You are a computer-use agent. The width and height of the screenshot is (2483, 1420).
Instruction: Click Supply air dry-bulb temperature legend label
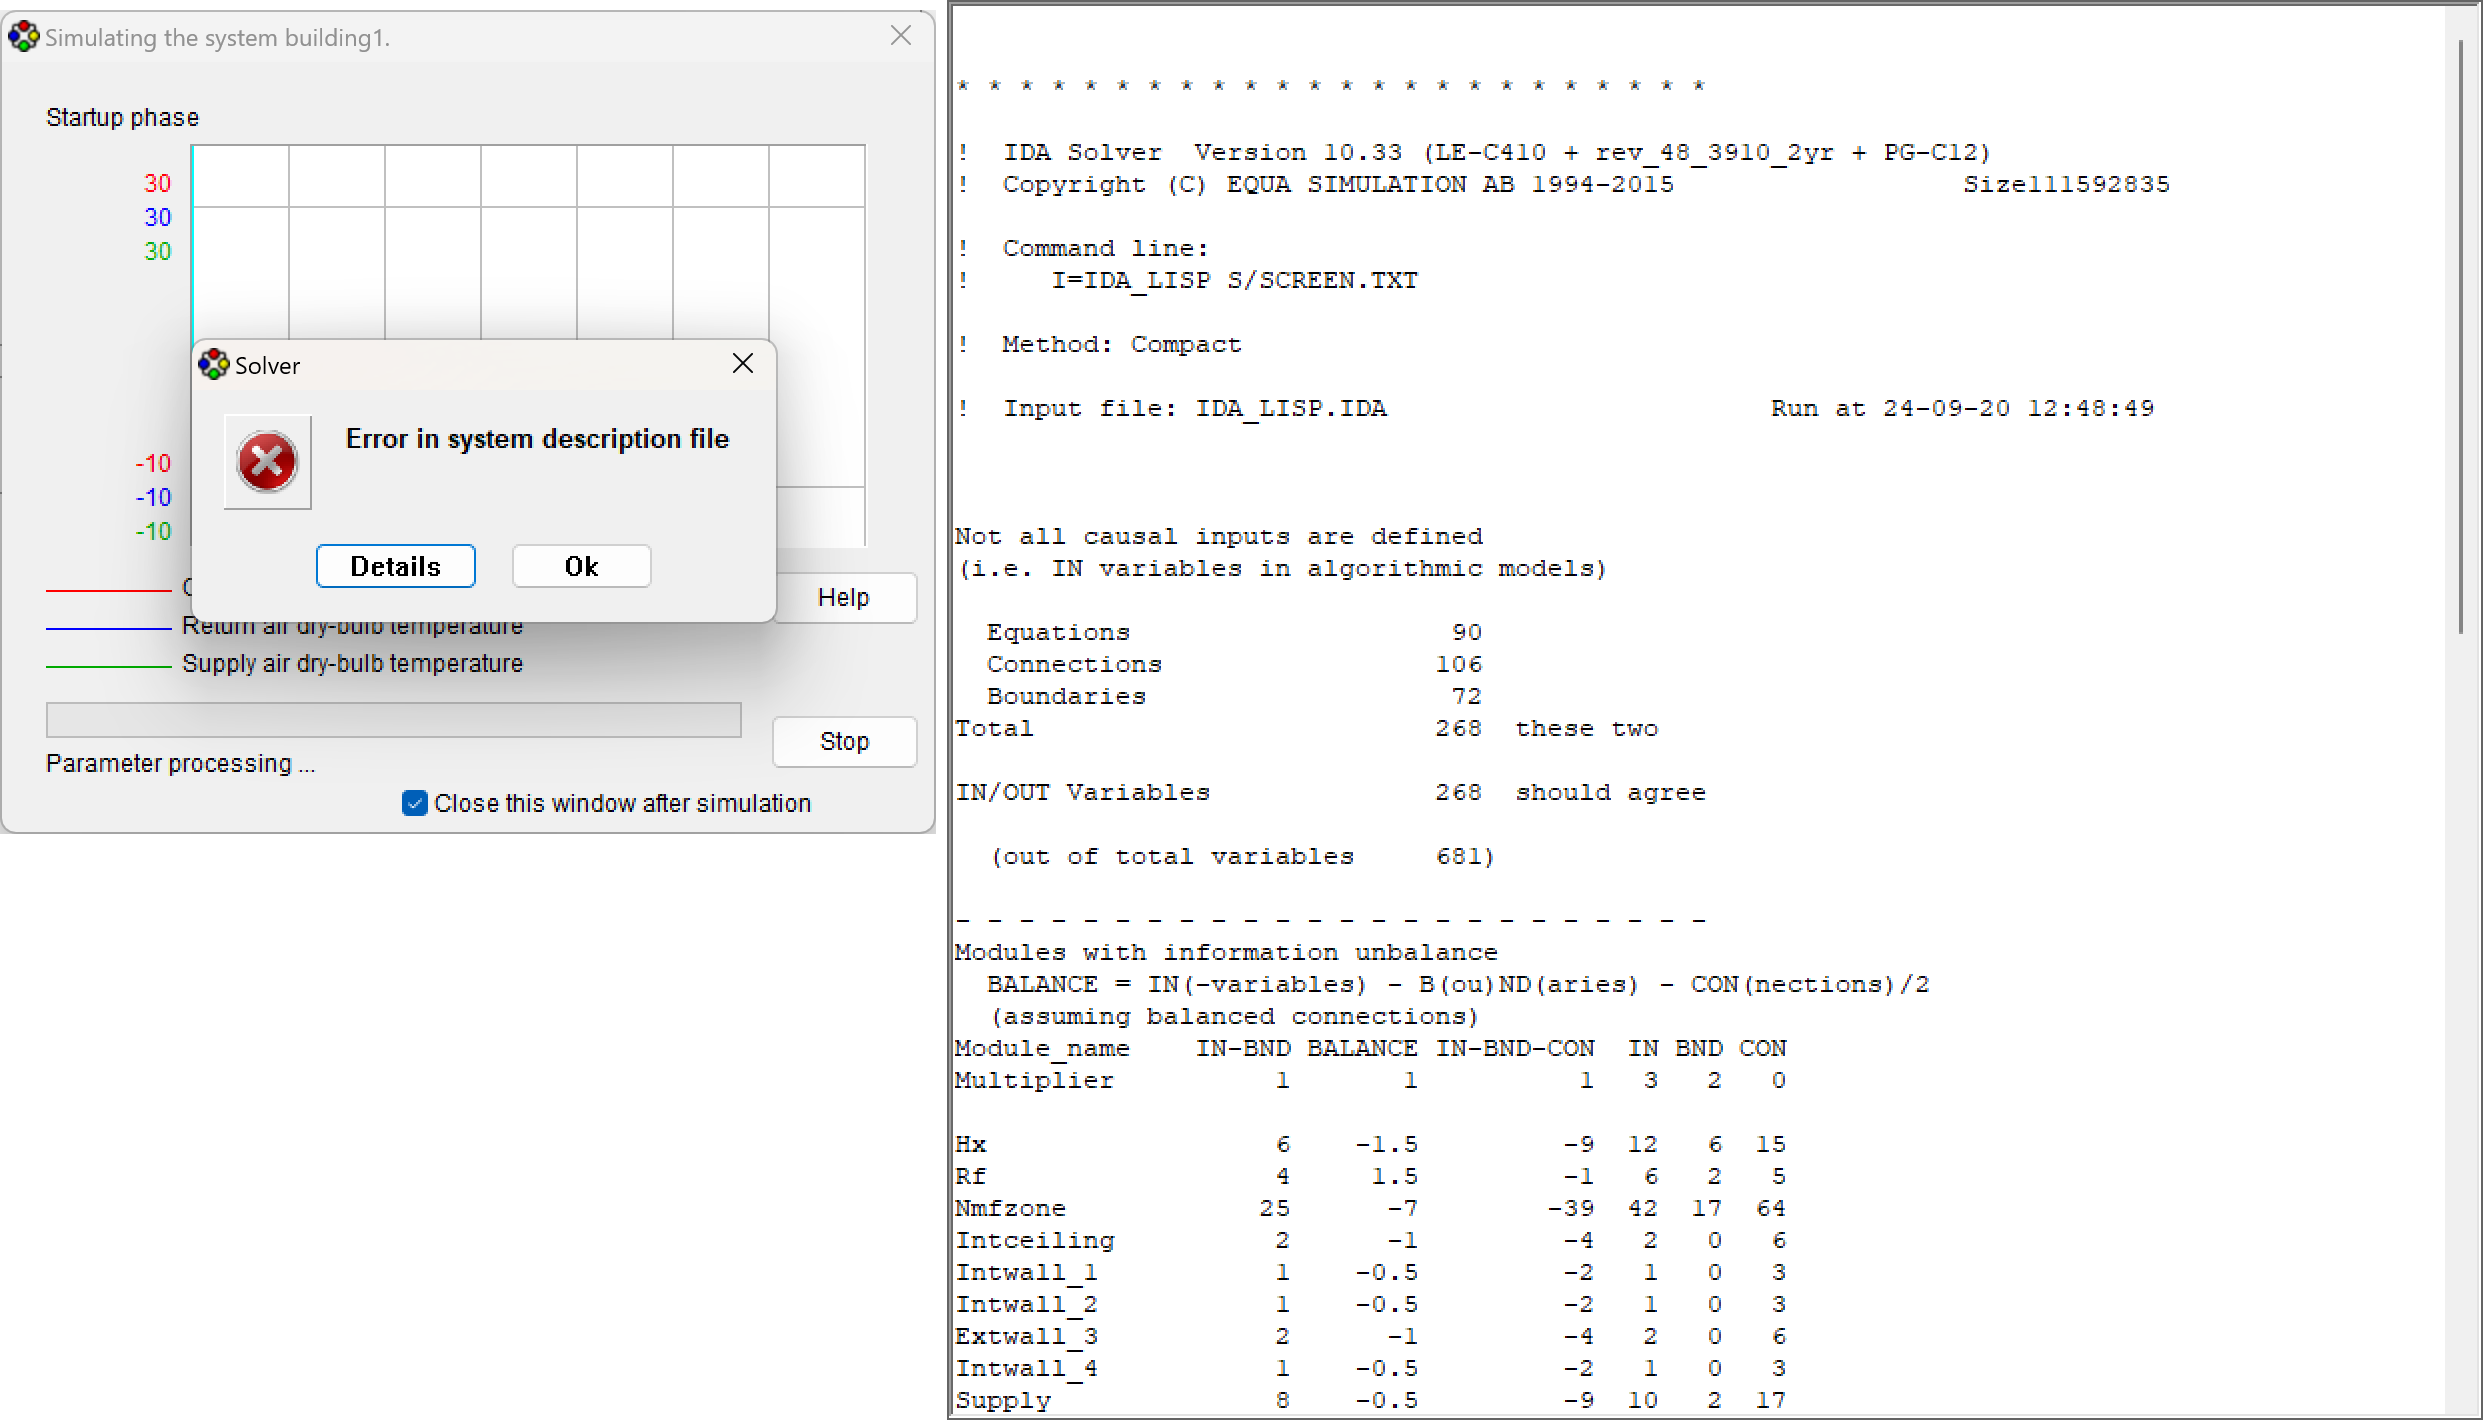pyautogui.click(x=352, y=664)
